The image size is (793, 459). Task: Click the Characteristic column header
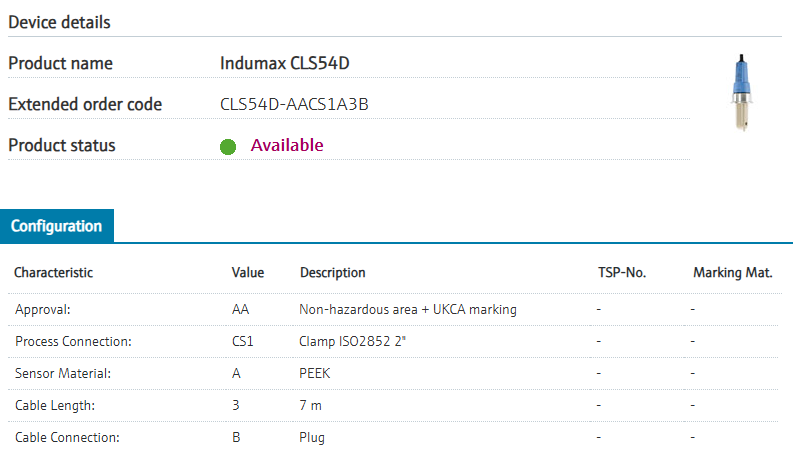pyautogui.click(x=53, y=272)
